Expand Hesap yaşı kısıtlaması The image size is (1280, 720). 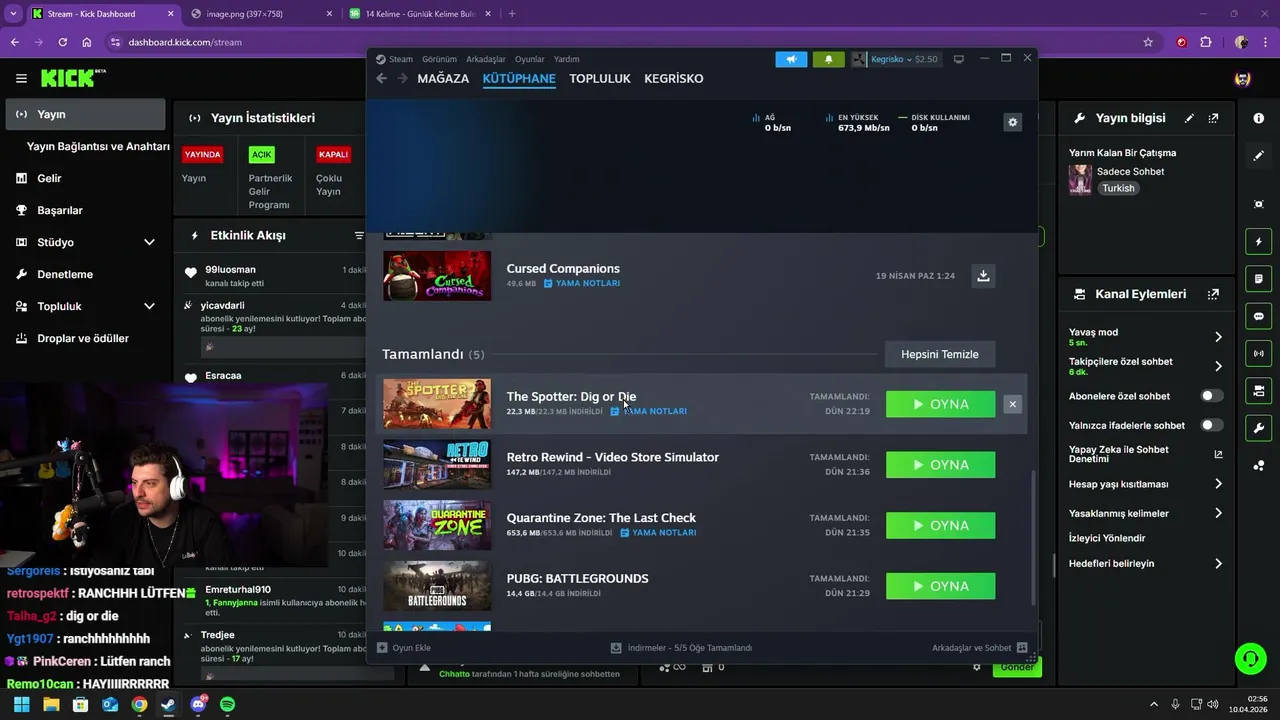coord(1218,484)
